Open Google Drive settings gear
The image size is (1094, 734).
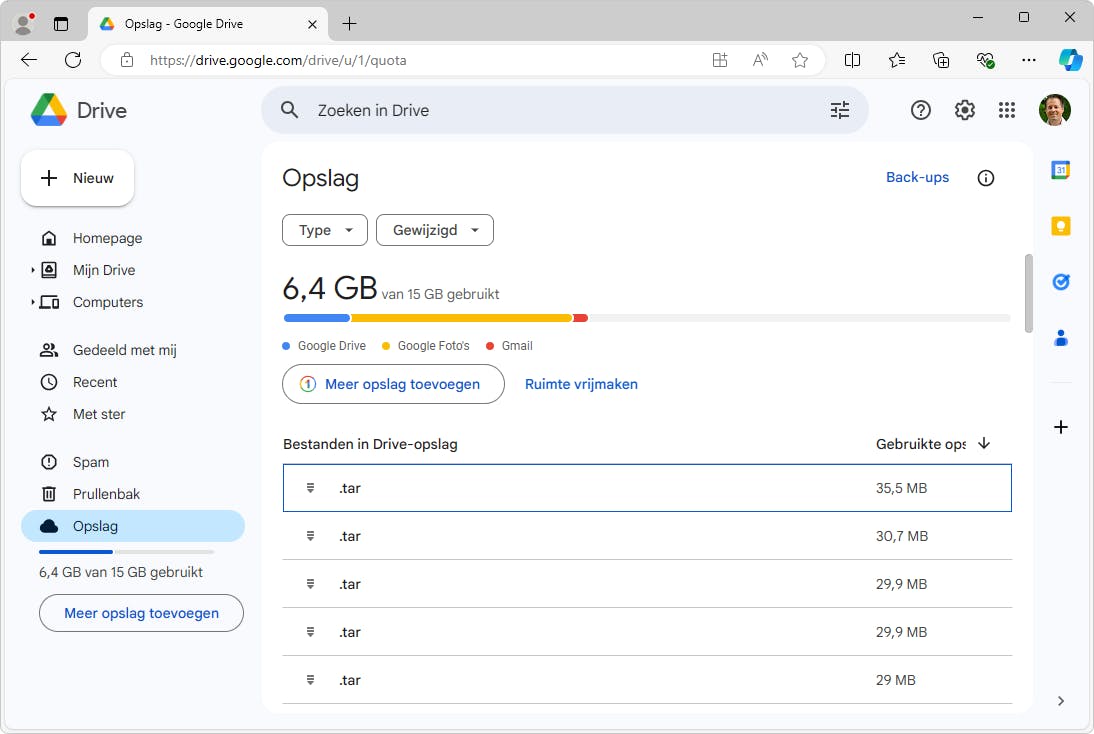coord(964,110)
